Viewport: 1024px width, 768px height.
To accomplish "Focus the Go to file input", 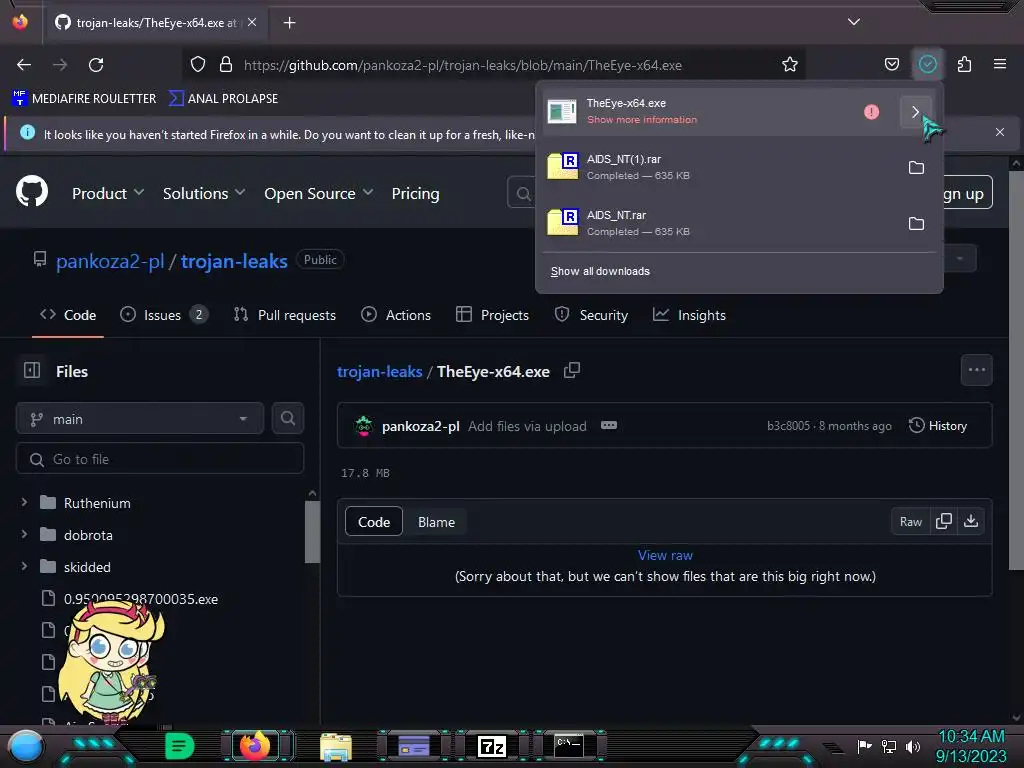I will tap(160, 459).
